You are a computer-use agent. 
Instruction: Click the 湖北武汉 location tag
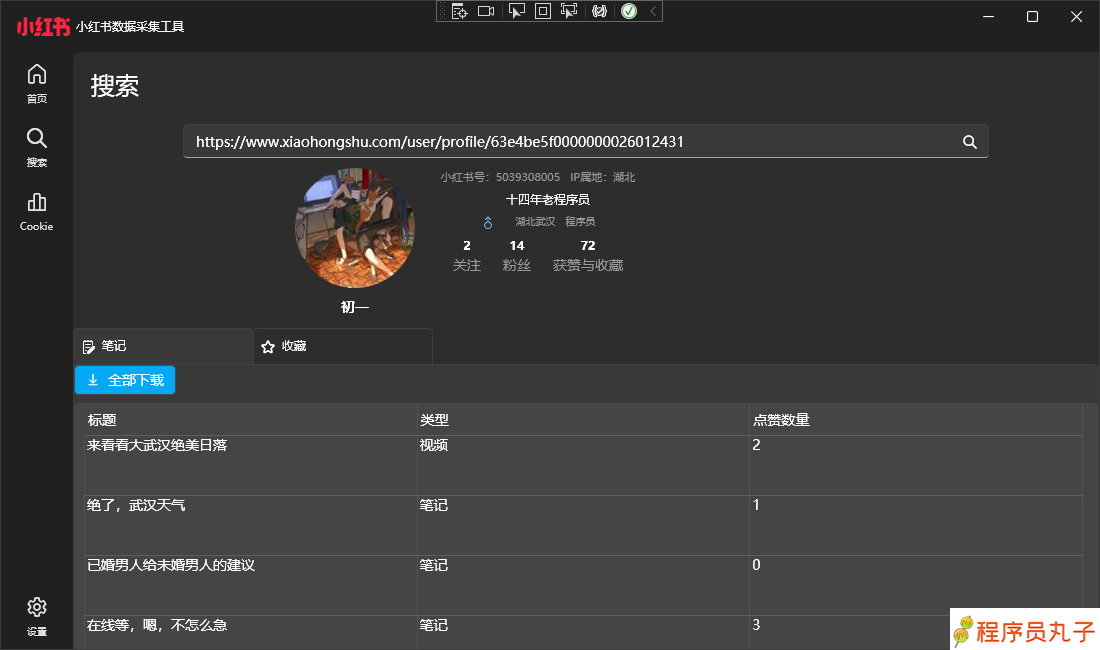coord(535,222)
